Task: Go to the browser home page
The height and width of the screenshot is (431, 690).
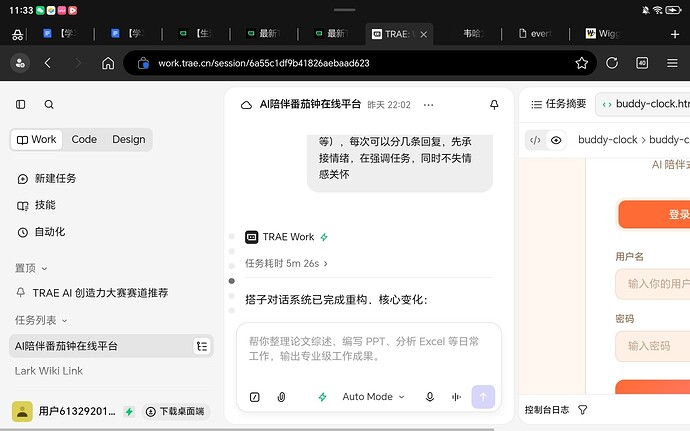Action: point(108,63)
